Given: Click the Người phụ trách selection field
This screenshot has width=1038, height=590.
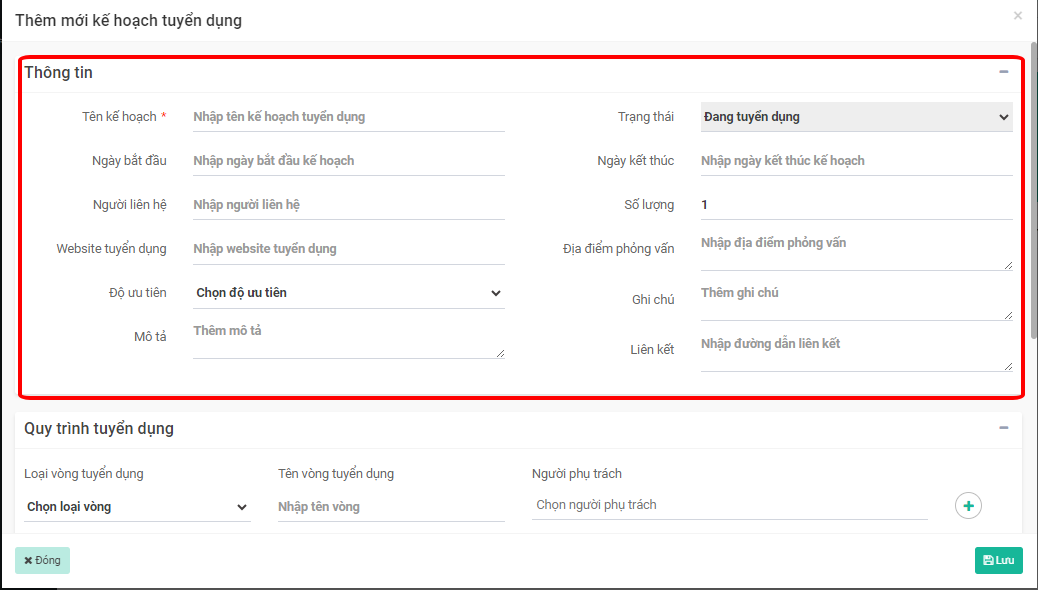Looking at the screenshot, I should [729, 505].
